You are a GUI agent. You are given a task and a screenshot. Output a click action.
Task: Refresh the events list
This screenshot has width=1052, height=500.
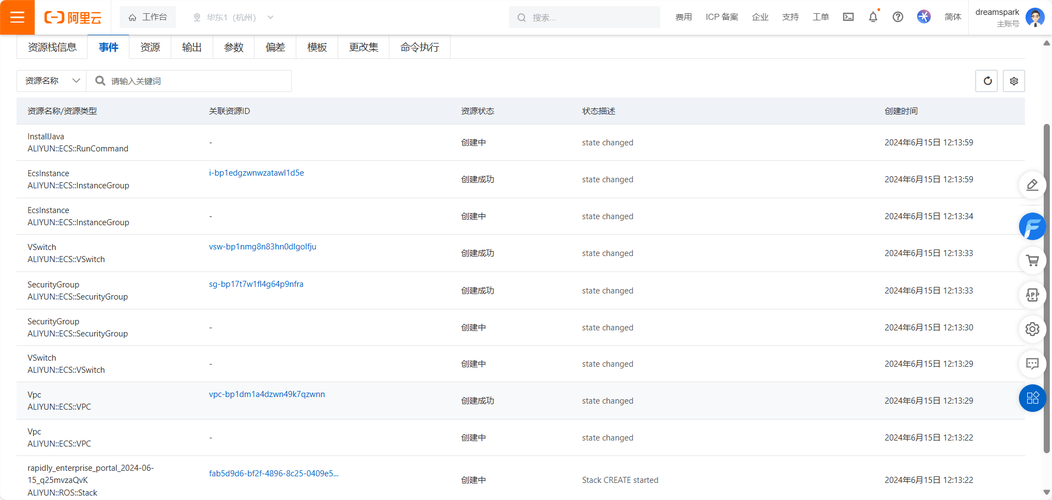click(987, 81)
